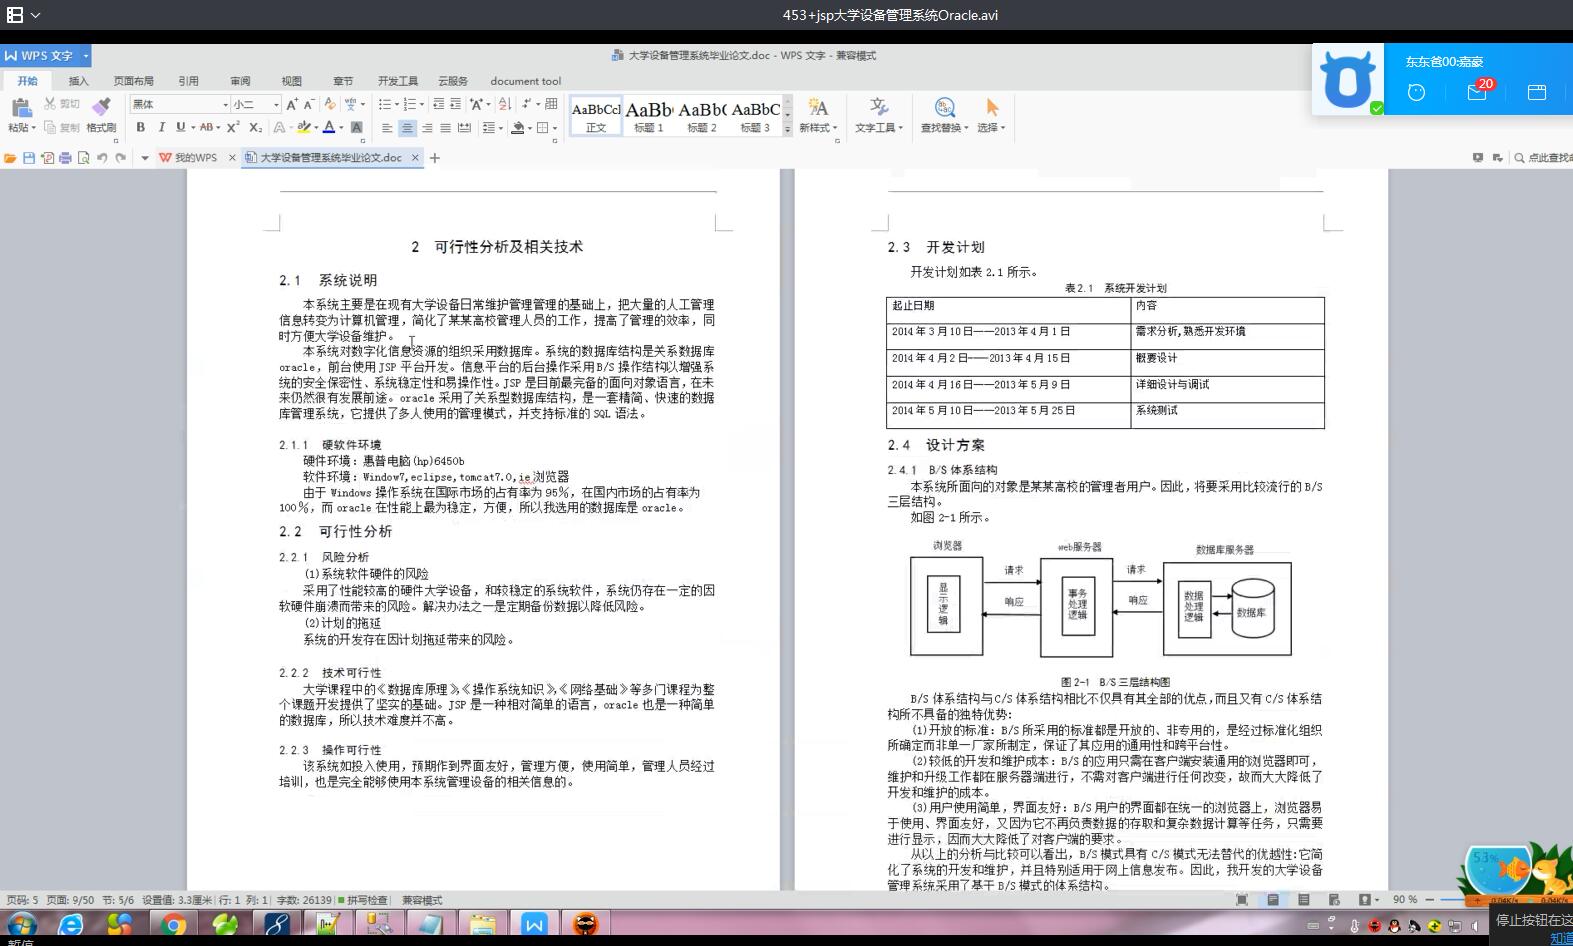Screen dimensions: 1573x946
Task: Toggle Bold formatting
Action: (x=141, y=127)
